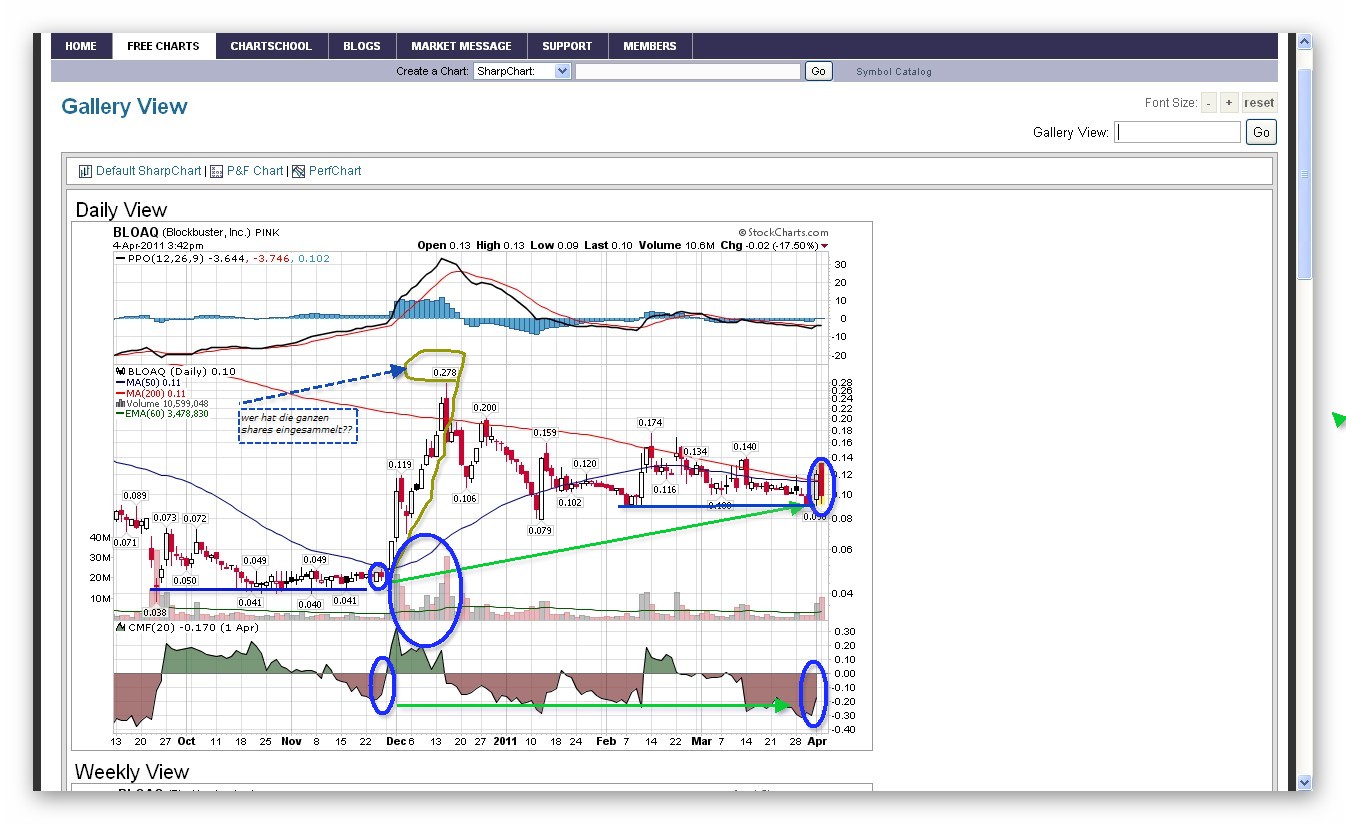Open the P&F Chart link
The height and width of the screenshot is (824, 1346).
255,171
